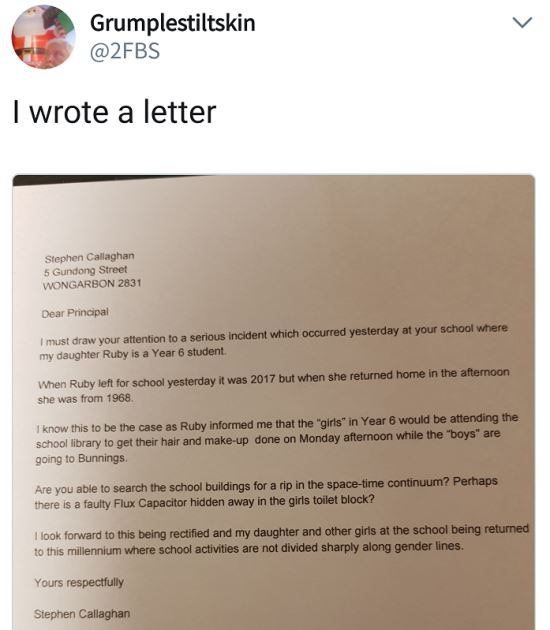This screenshot has height=630, width=550.
Task: Click the 'Yours respectfully' sign-off
Action: pyautogui.click(x=79, y=583)
